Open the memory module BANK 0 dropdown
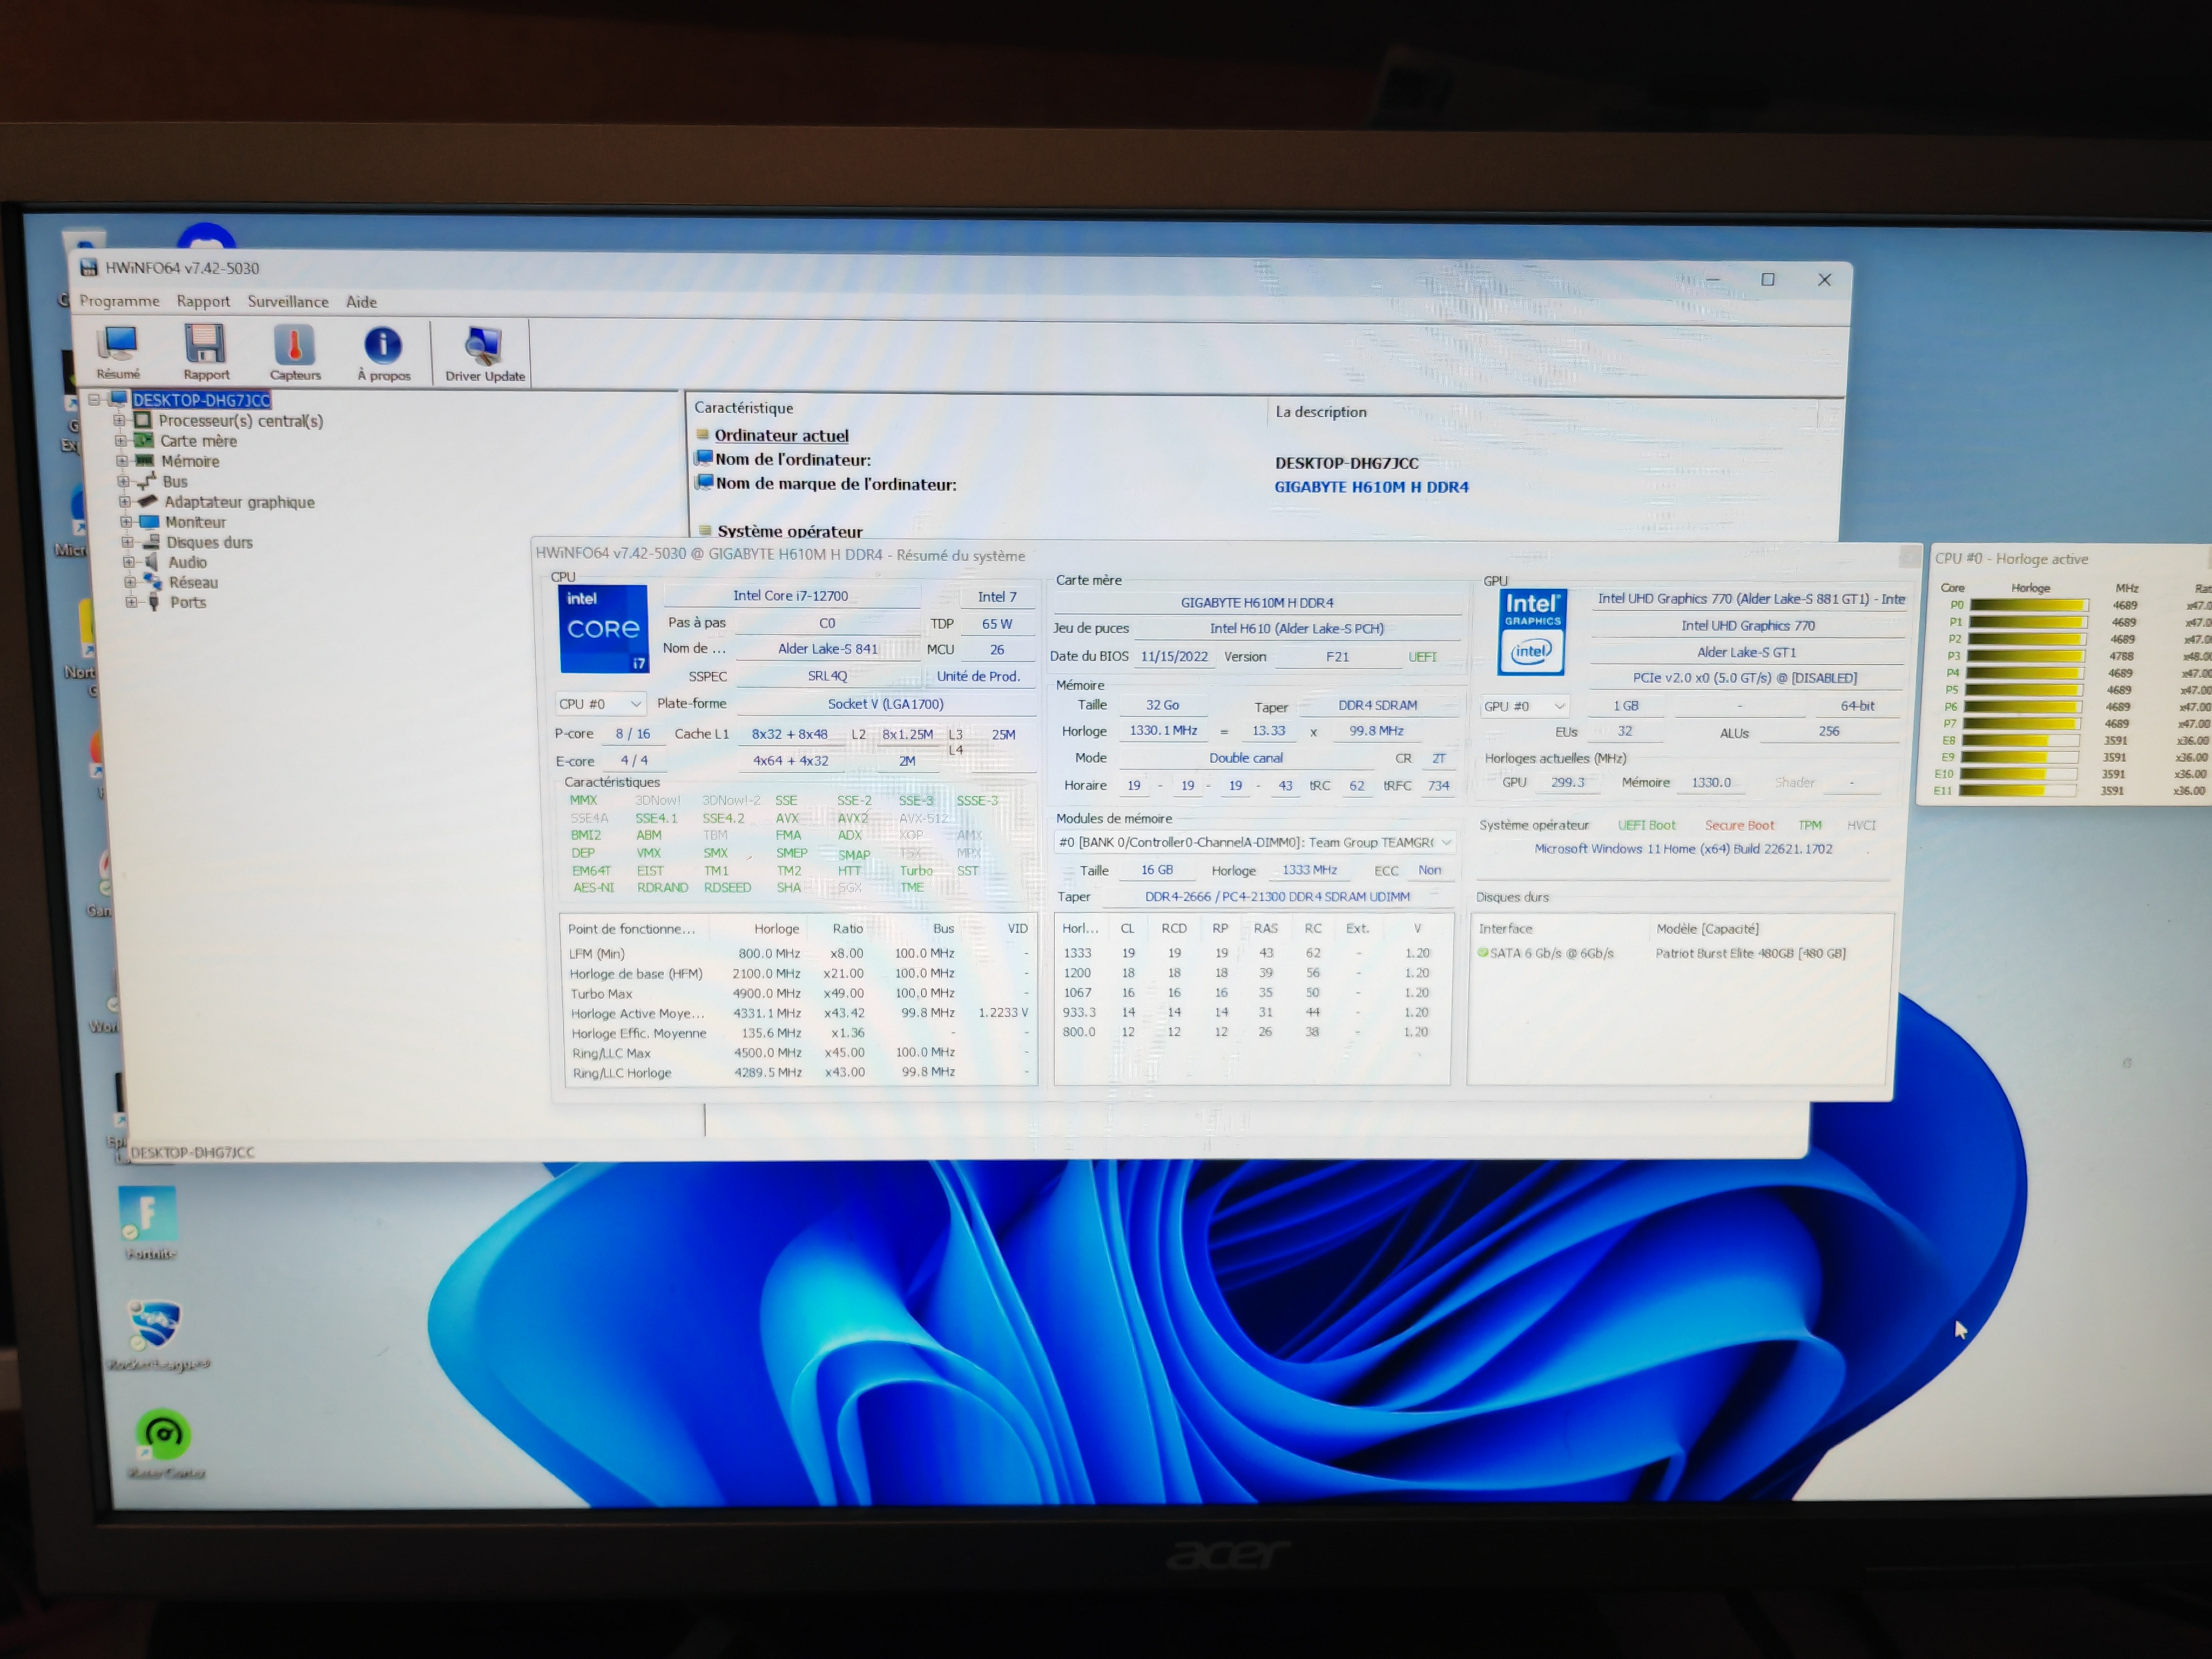2212x1659 pixels. pyautogui.click(x=1255, y=842)
